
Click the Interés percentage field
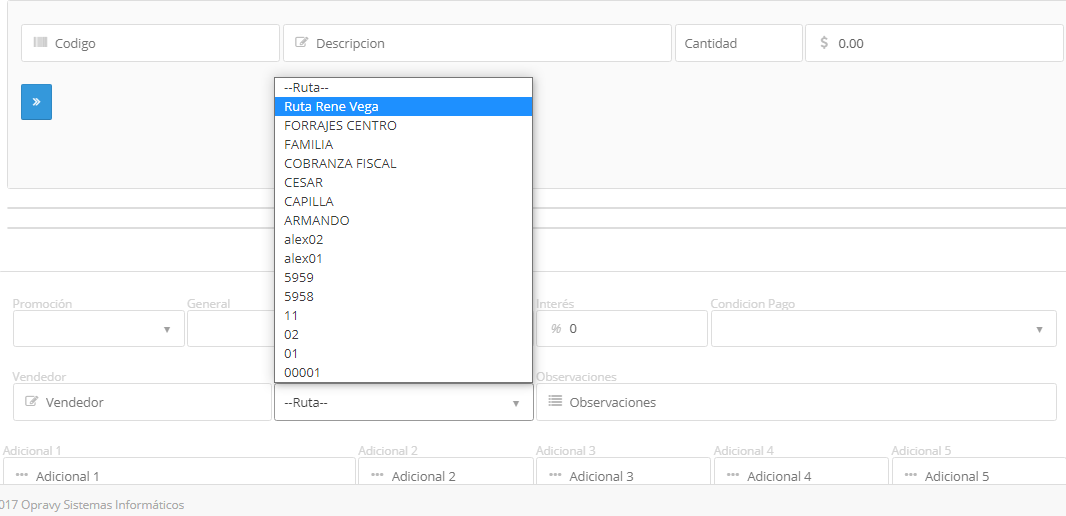[621, 329]
